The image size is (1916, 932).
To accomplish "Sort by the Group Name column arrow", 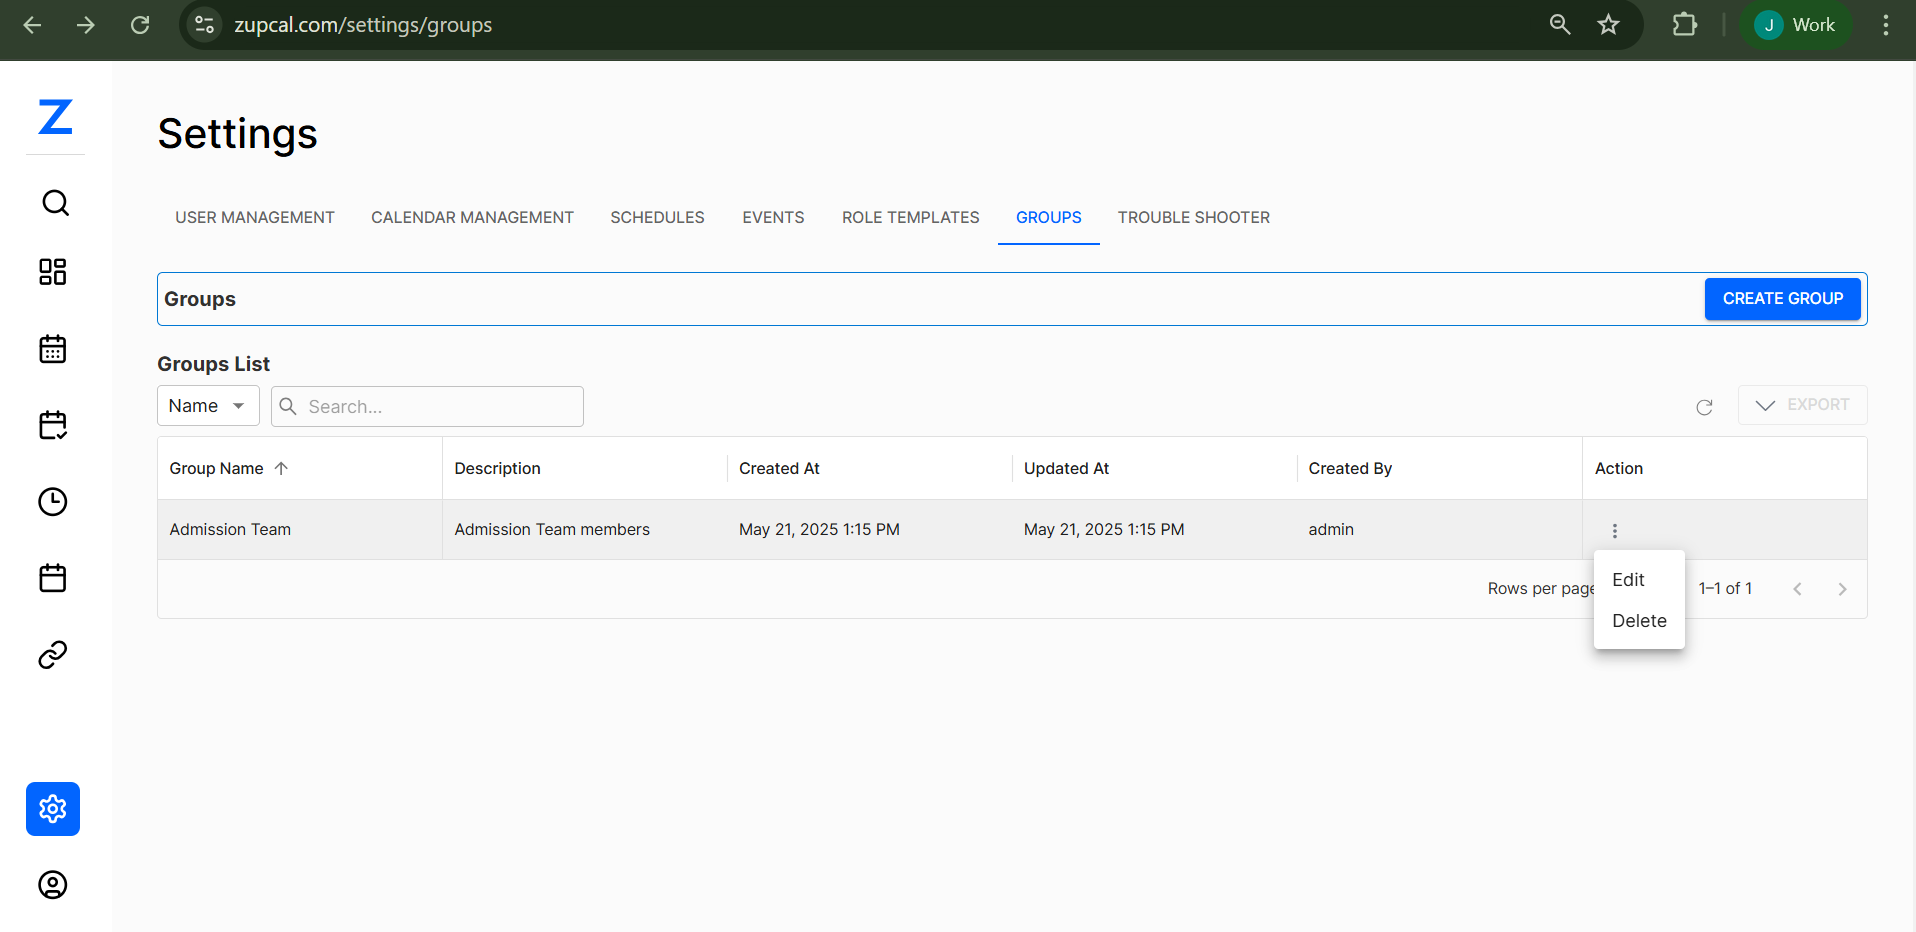I will (x=282, y=467).
